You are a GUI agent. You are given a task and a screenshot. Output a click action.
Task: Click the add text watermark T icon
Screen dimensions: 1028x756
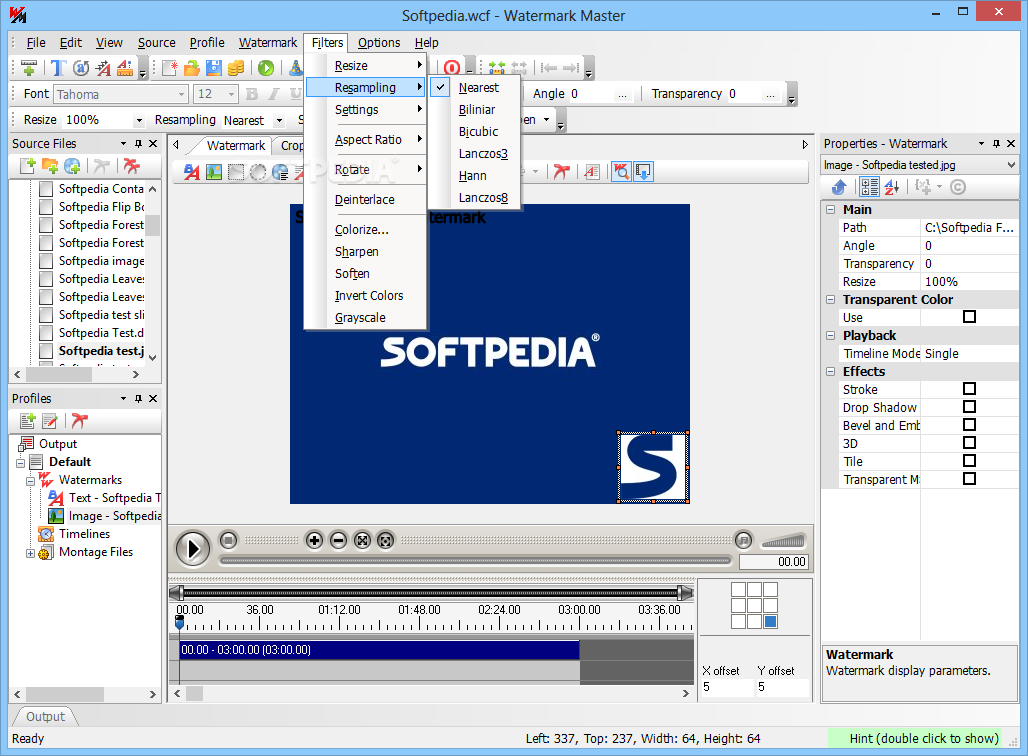coord(58,68)
